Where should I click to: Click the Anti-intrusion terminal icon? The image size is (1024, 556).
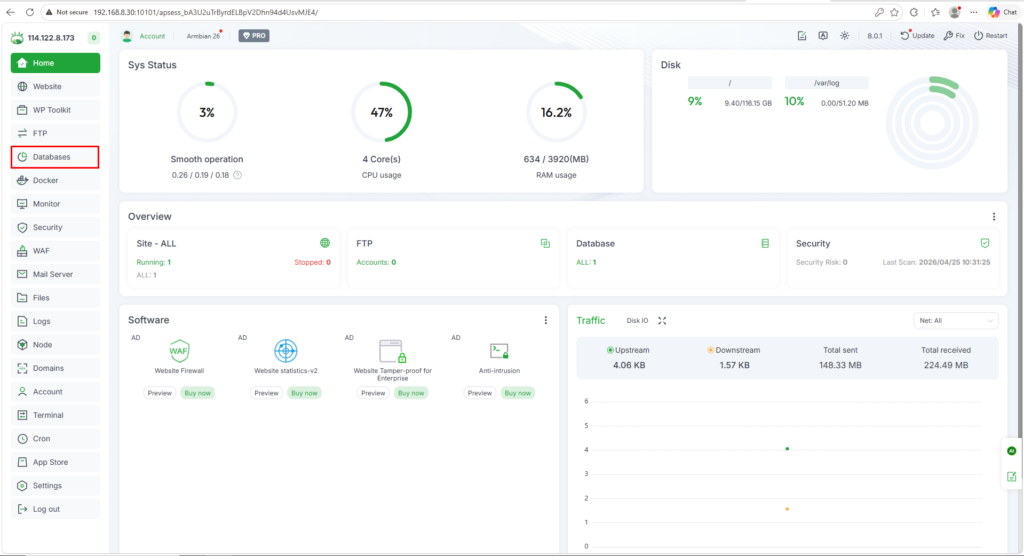coord(500,351)
